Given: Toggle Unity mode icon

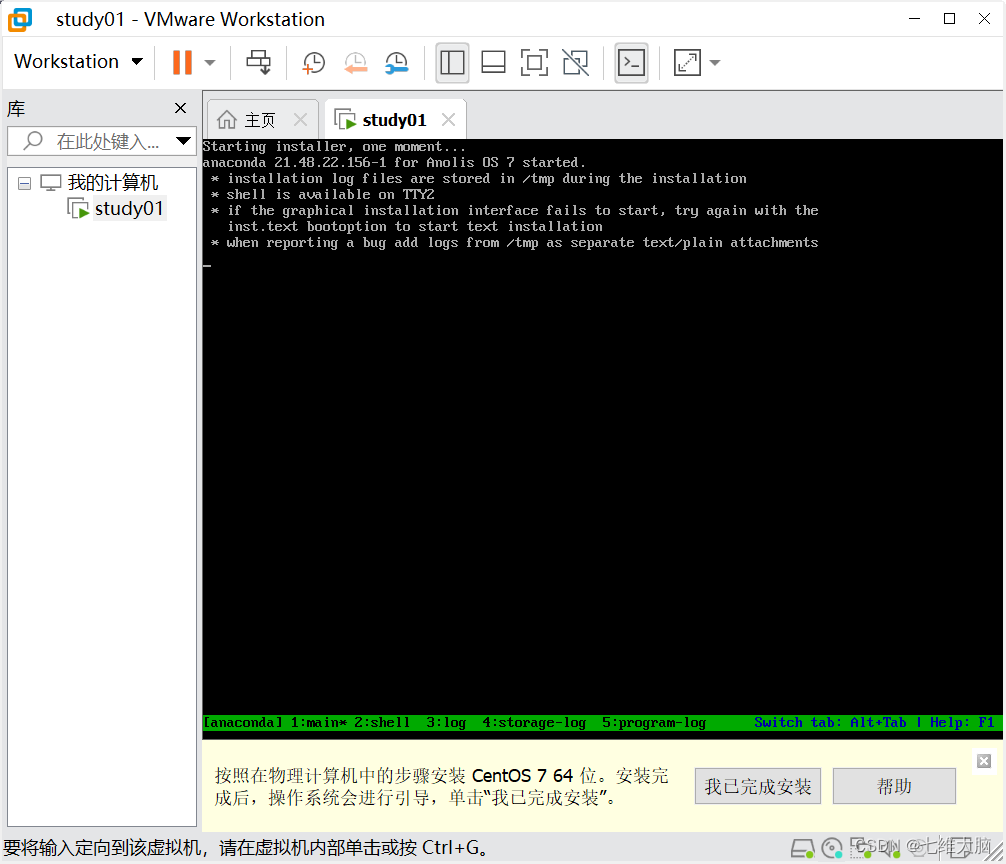Looking at the screenshot, I should [x=575, y=63].
